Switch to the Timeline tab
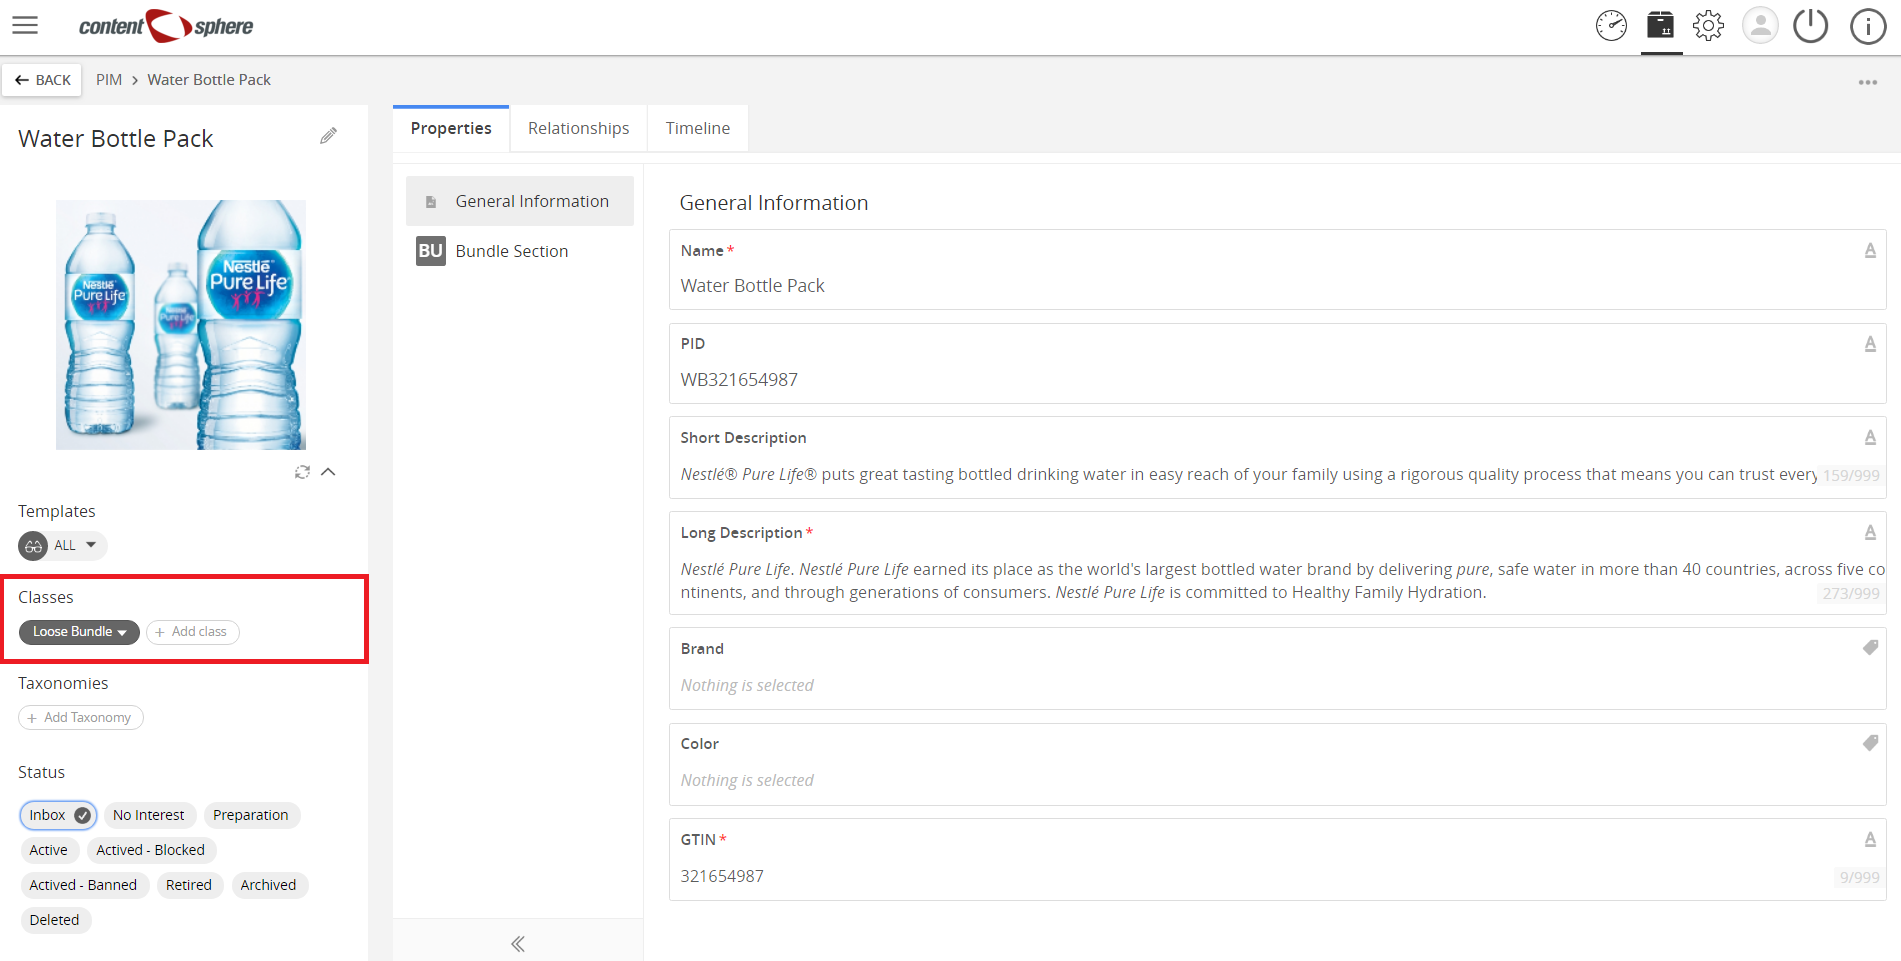 pos(698,128)
